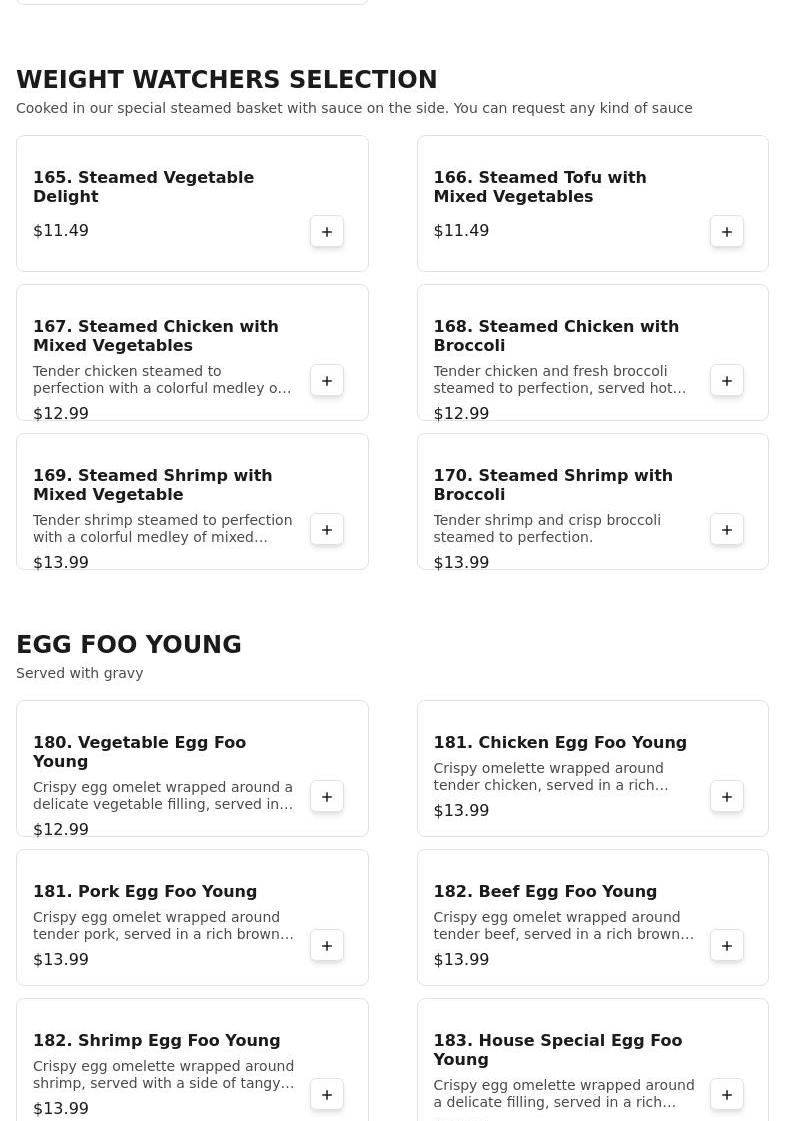This screenshot has height=1121, width=785.
Task: Click the Weight Watchers Selection heading
Action: [x=227, y=80]
